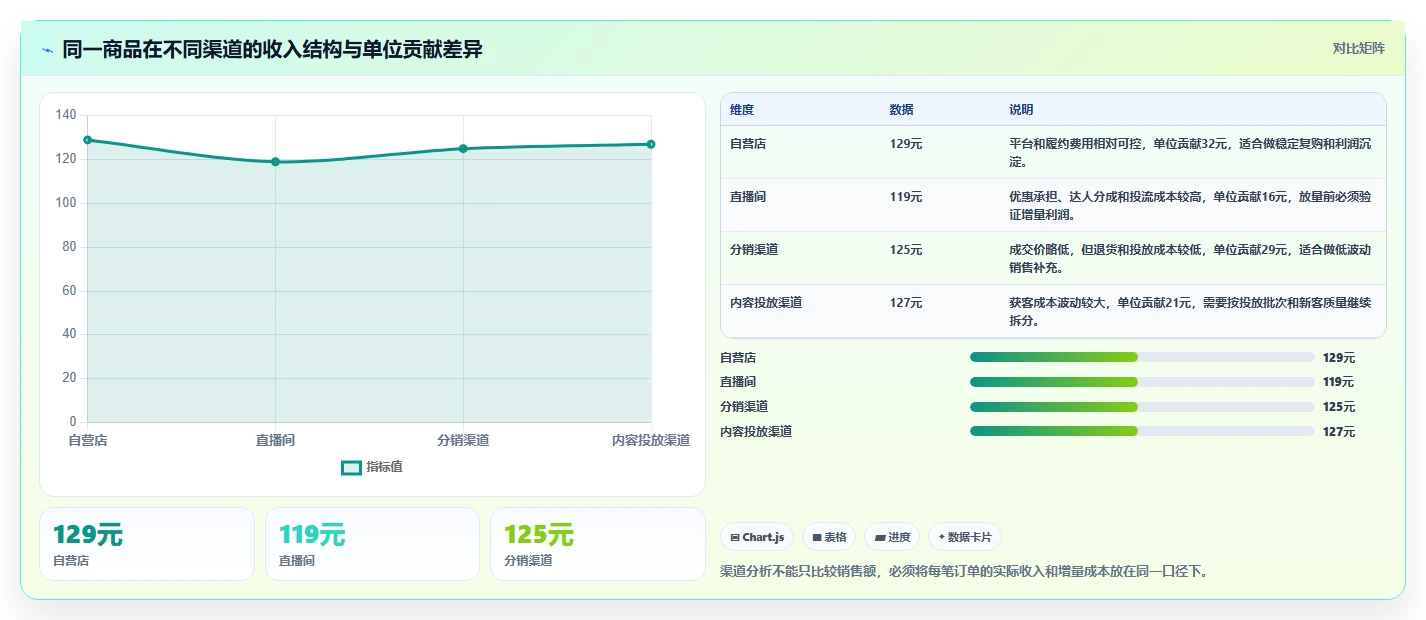
Task: Click the 分销渠道 x-axis label under the chart
Action: pyautogui.click(x=463, y=440)
